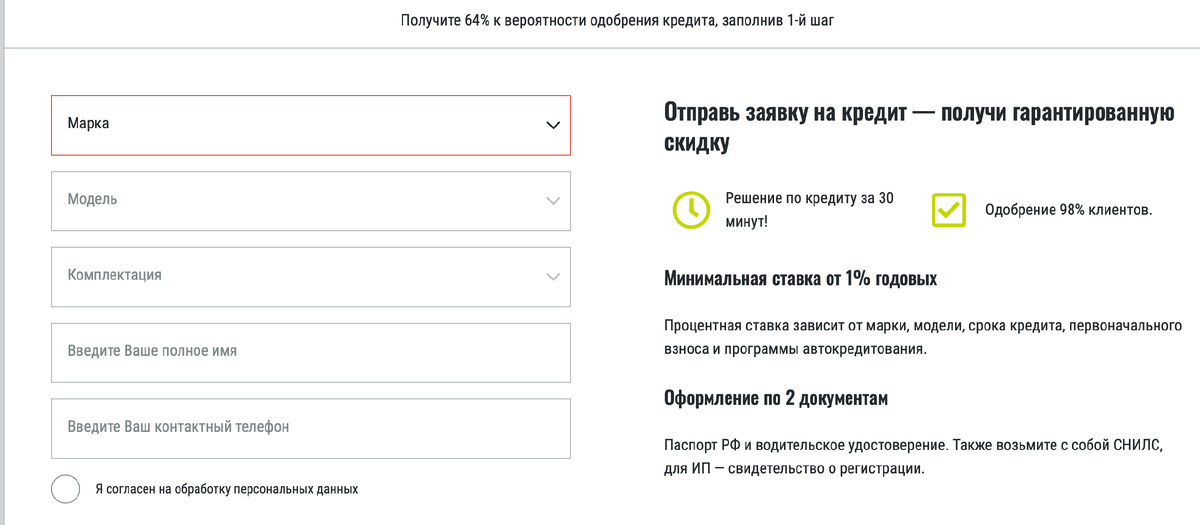Click heading 'Минимальная ставка от 1% годовых'
This screenshot has height=525, width=1200.
tap(800, 278)
